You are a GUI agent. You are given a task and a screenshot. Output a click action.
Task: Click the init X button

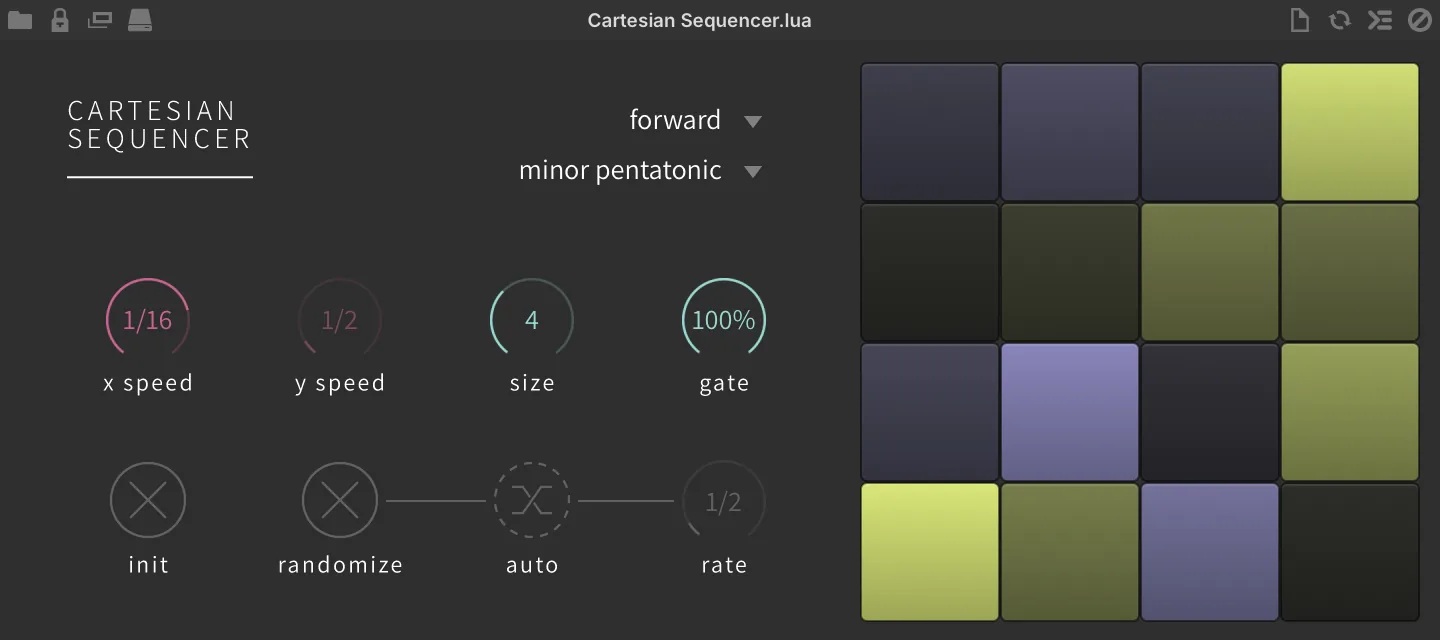point(148,500)
